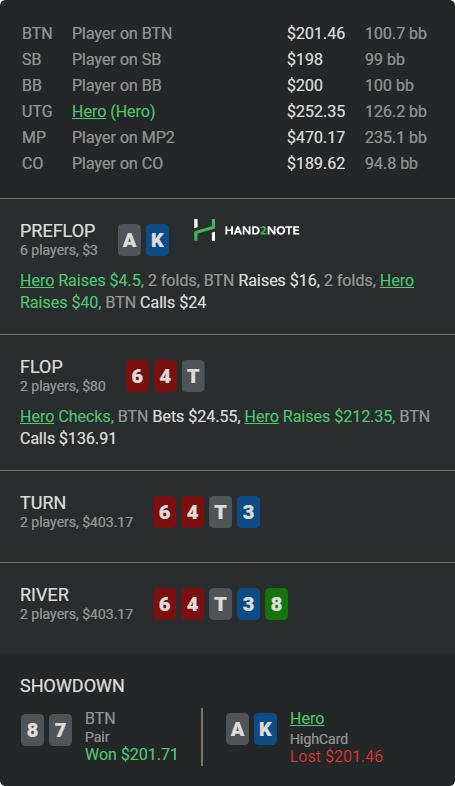
Task: Click the Player on MP2 row
Action: (228, 137)
